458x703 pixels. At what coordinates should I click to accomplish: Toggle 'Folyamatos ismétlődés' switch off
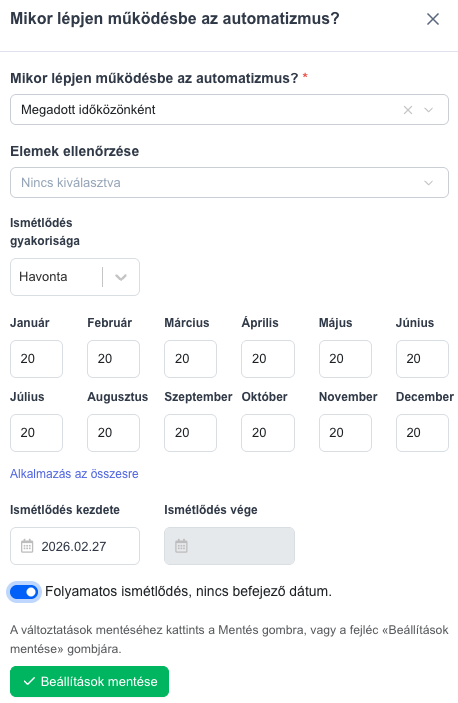[24, 592]
